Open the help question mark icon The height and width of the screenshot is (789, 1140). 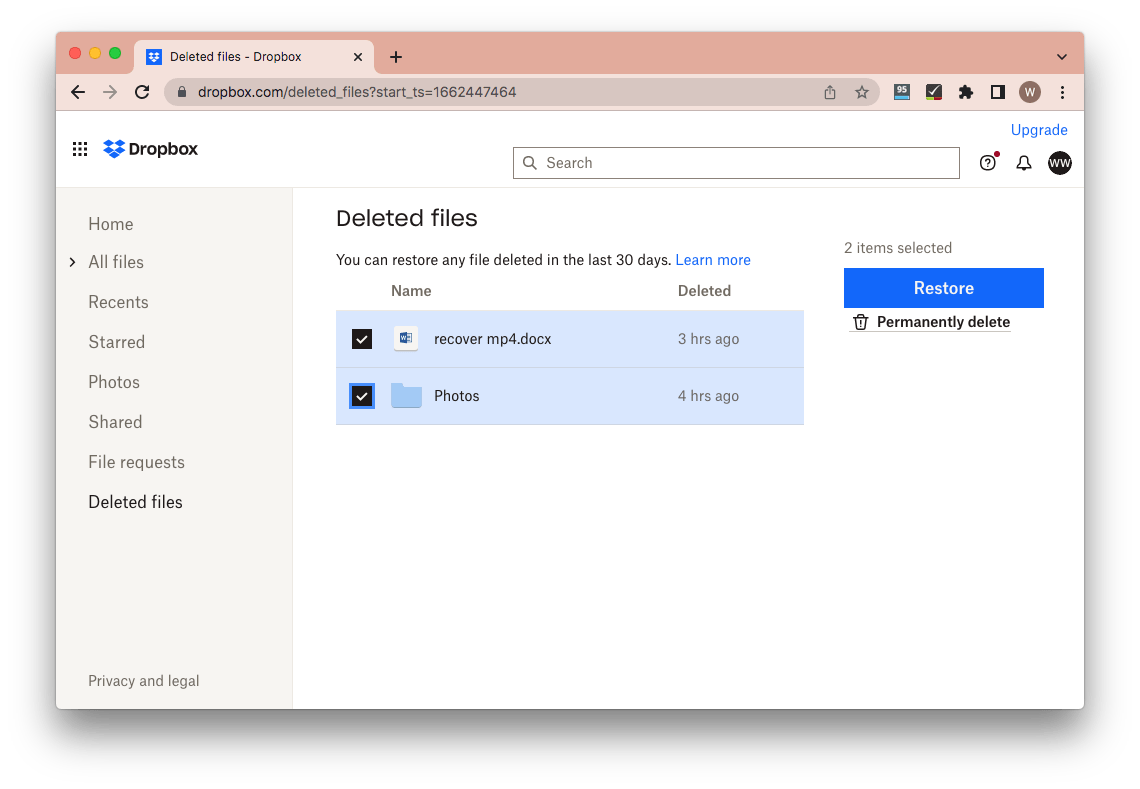tap(988, 162)
